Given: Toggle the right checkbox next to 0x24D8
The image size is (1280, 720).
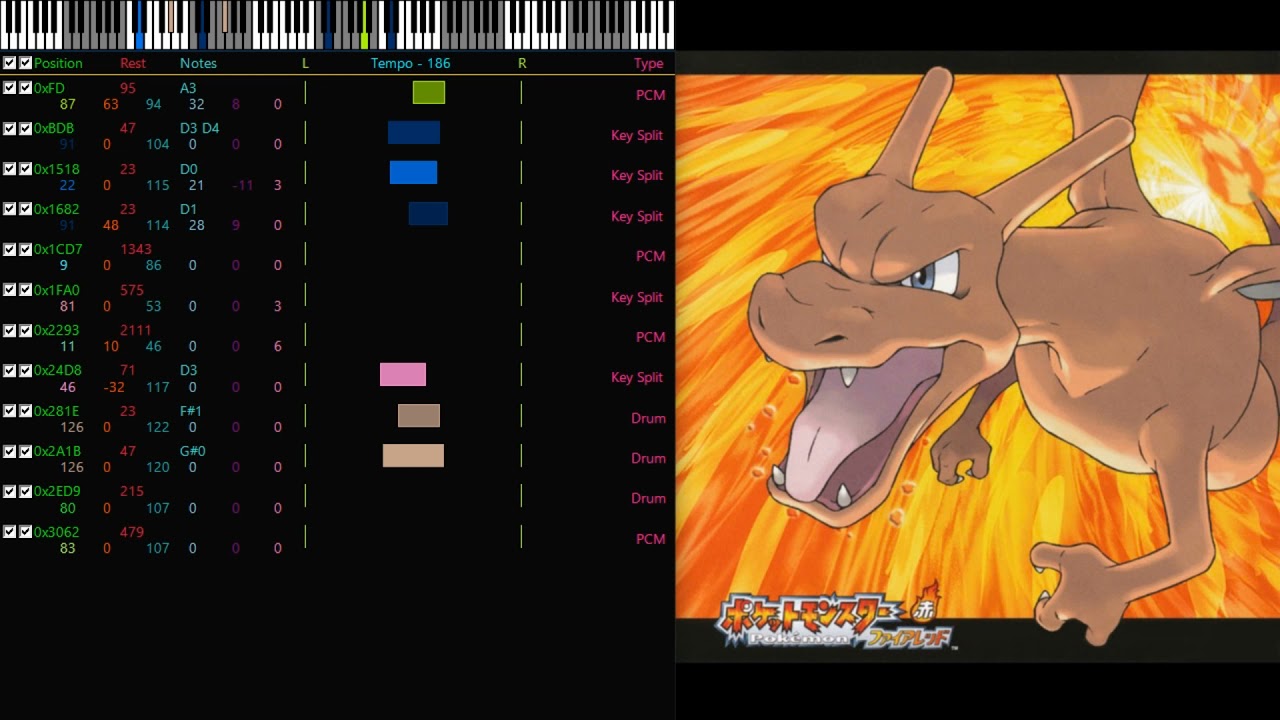Looking at the screenshot, I should tap(25, 370).
